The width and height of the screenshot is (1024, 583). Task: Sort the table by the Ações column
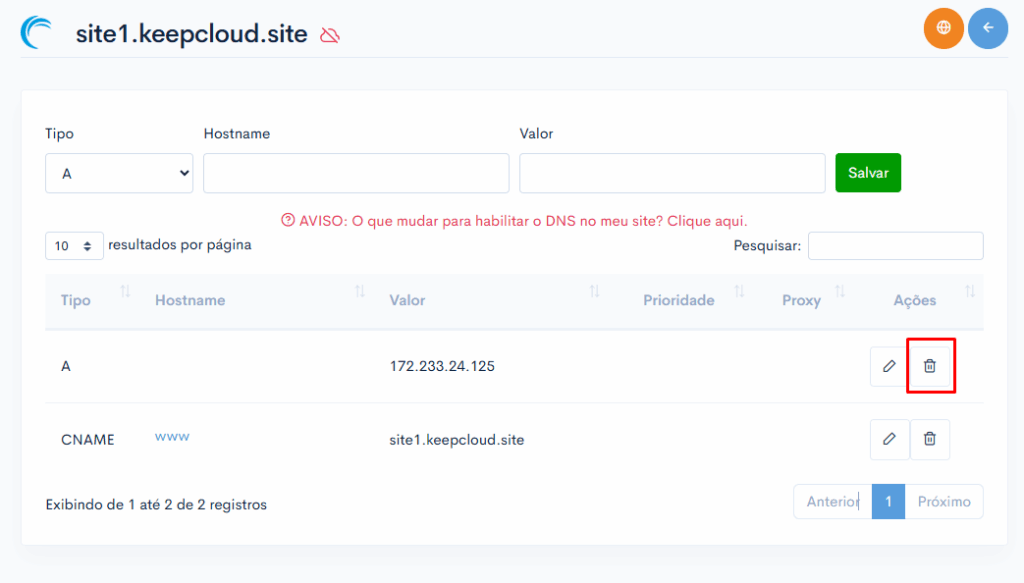[x=970, y=291]
